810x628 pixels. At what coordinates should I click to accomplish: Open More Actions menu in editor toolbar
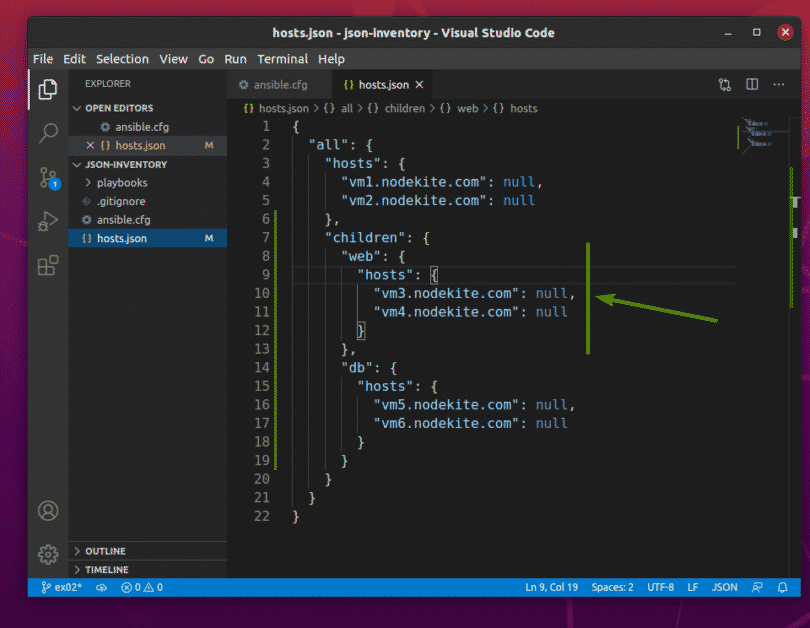[x=779, y=85]
